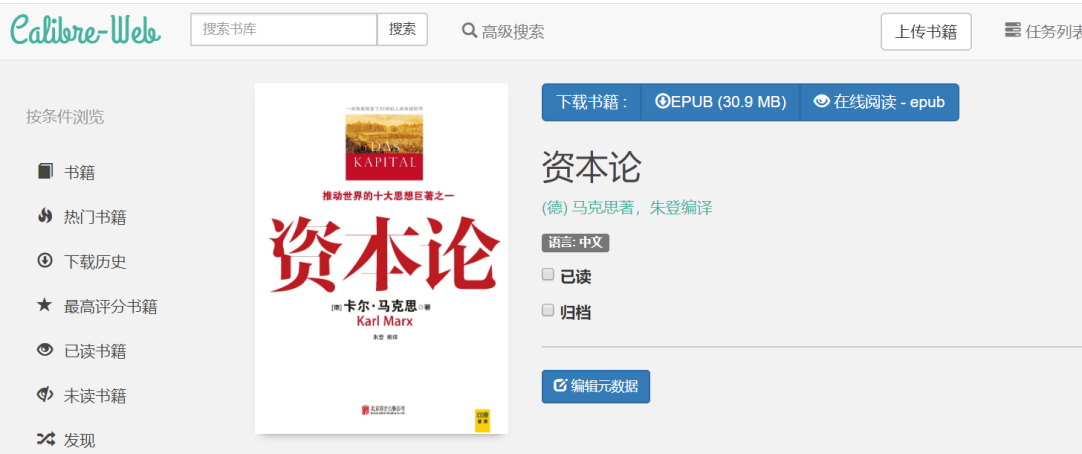Click the 已读书籍 eye icon
This screenshot has height=454, width=1082.
pos(45,350)
